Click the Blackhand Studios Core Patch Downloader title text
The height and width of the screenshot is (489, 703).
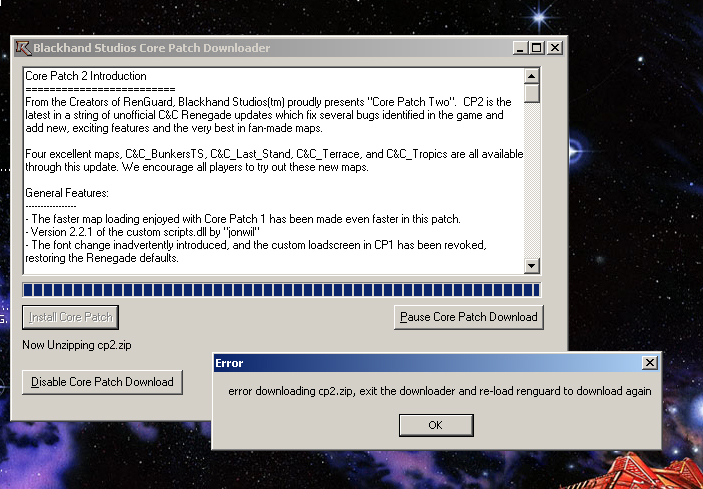[151, 48]
